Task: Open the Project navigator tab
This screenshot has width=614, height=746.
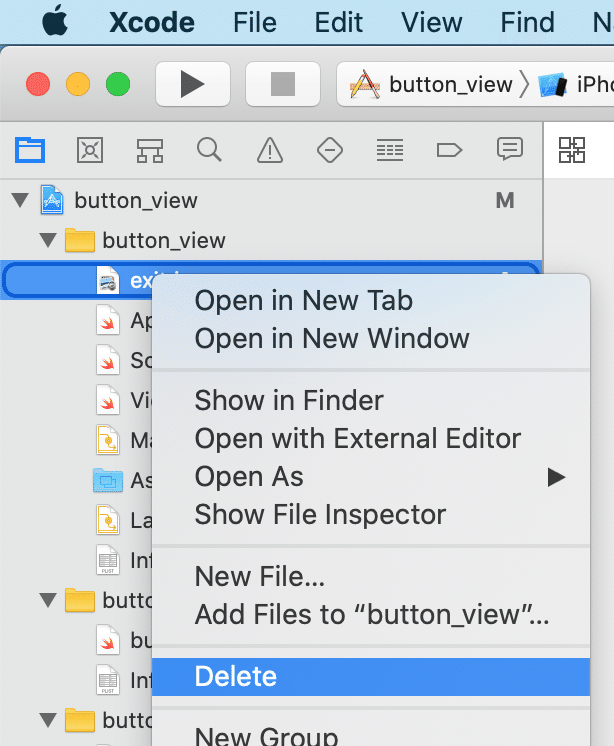Action: tap(30, 150)
